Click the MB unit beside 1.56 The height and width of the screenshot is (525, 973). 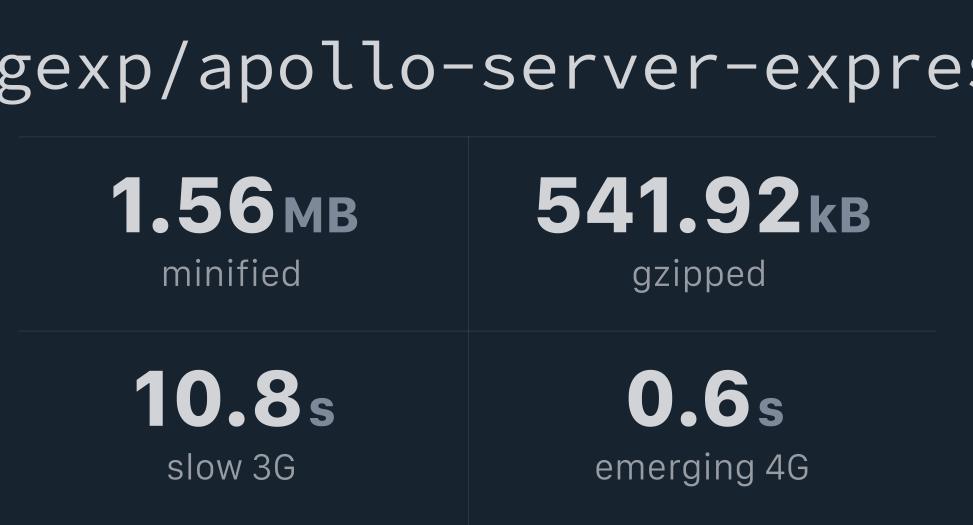click(320, 214)
